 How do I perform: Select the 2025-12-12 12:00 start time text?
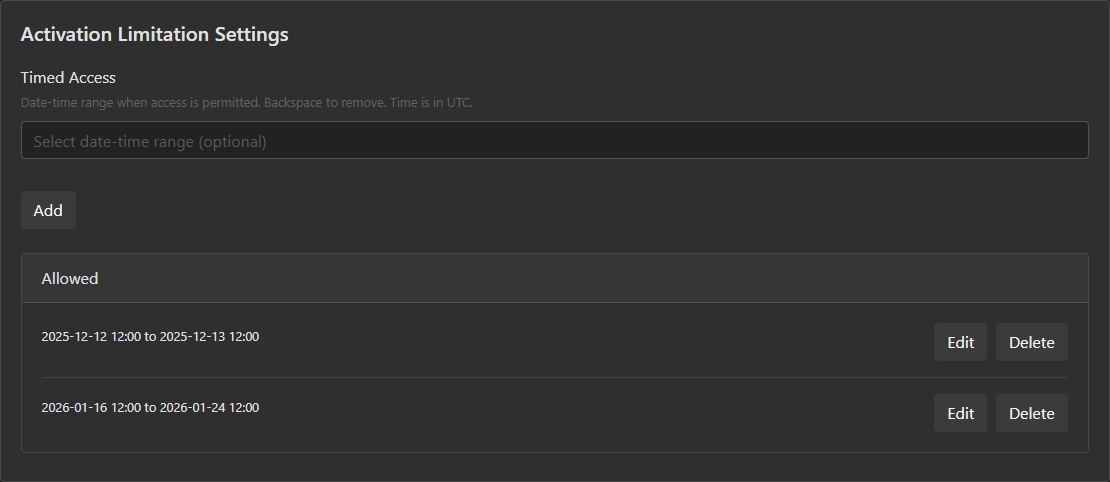click(91, 337)
